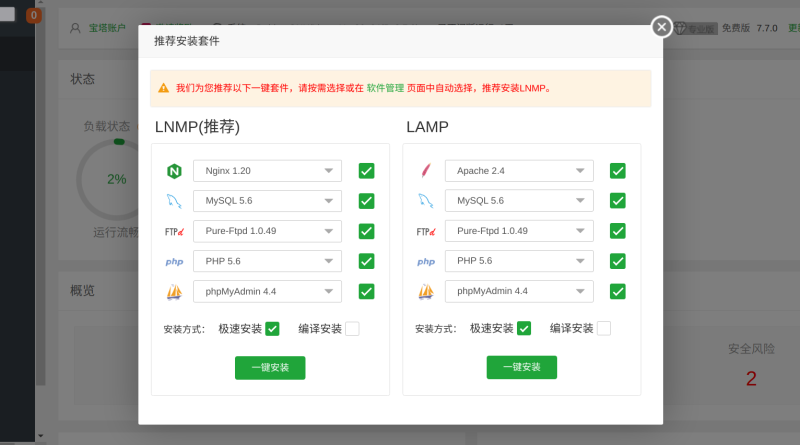Viewport: 800px width, 445px height.
Task: Click the Nginx logo icon in LNMP
Action: [174, 171]
